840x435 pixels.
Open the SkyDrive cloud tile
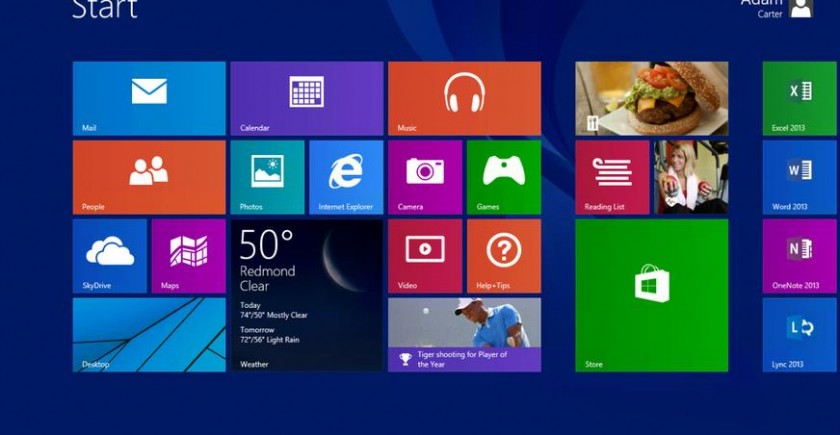[x=109, y=256]
